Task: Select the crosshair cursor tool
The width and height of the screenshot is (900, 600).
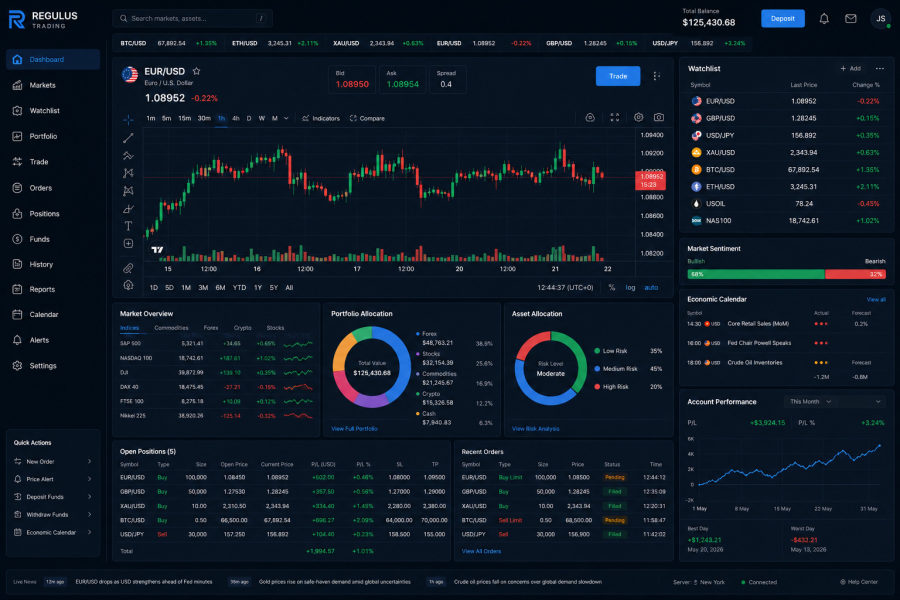Action: click(128, 119)
